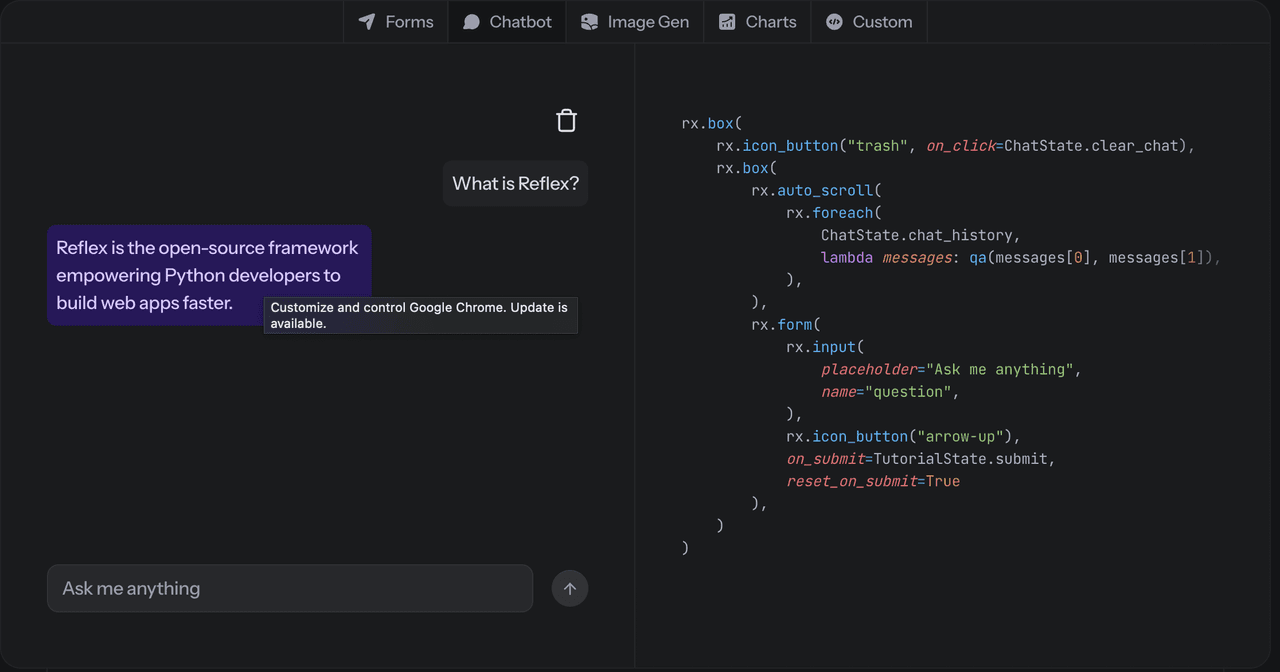Click the reset_on_submit=True code line
This screenshot has width=1280, height=672.
pos(872,481)
